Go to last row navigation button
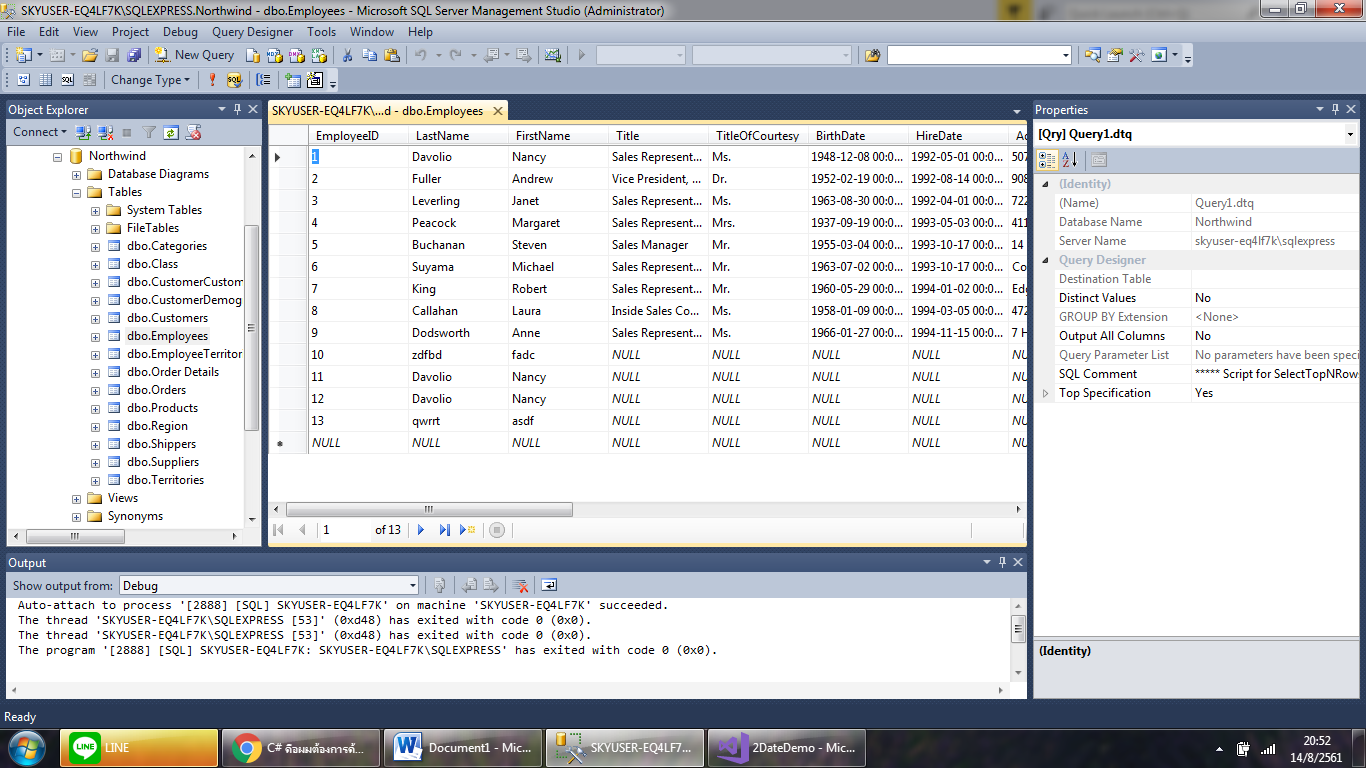Screen dimensions: 1366x768 (444, 530)
